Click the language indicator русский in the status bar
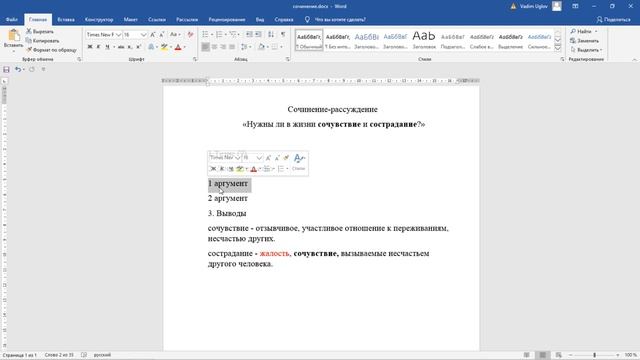The width and height of the screenshot is (640, 360). pos(102,355)
